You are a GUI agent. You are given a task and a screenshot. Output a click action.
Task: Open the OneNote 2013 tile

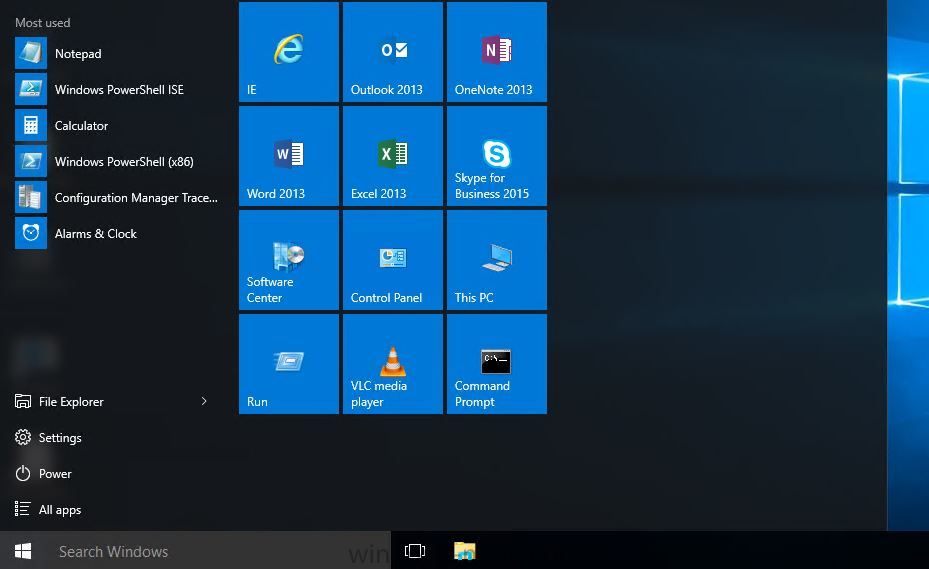[496, 52]
